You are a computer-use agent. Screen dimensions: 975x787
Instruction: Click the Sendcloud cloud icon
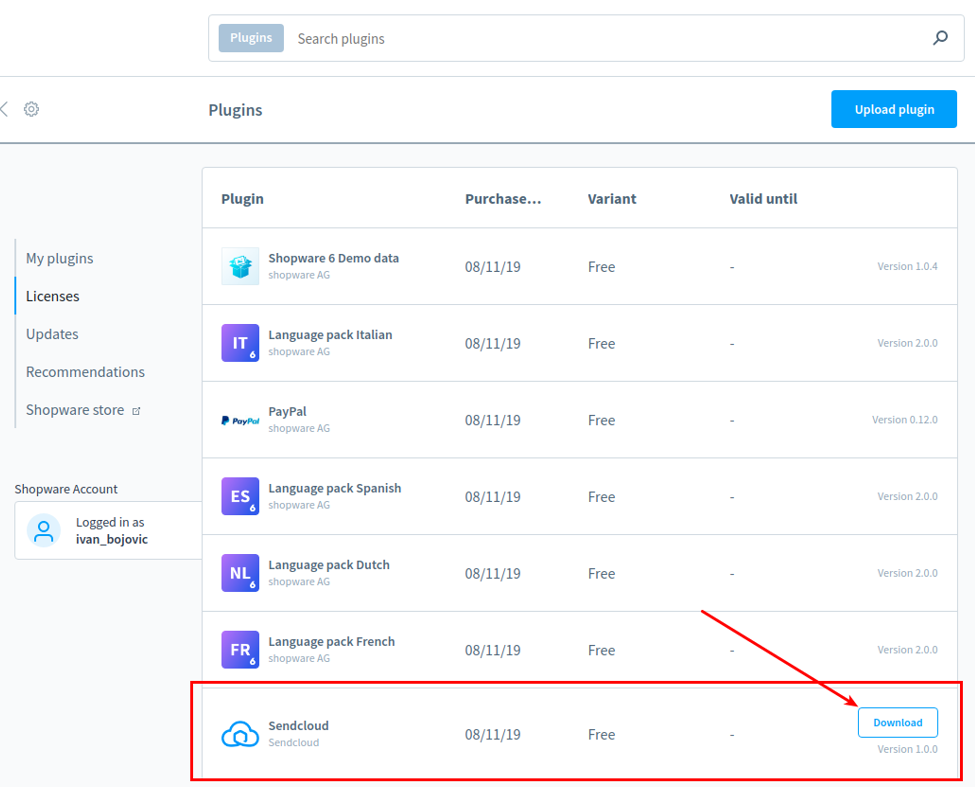[240, 734]
